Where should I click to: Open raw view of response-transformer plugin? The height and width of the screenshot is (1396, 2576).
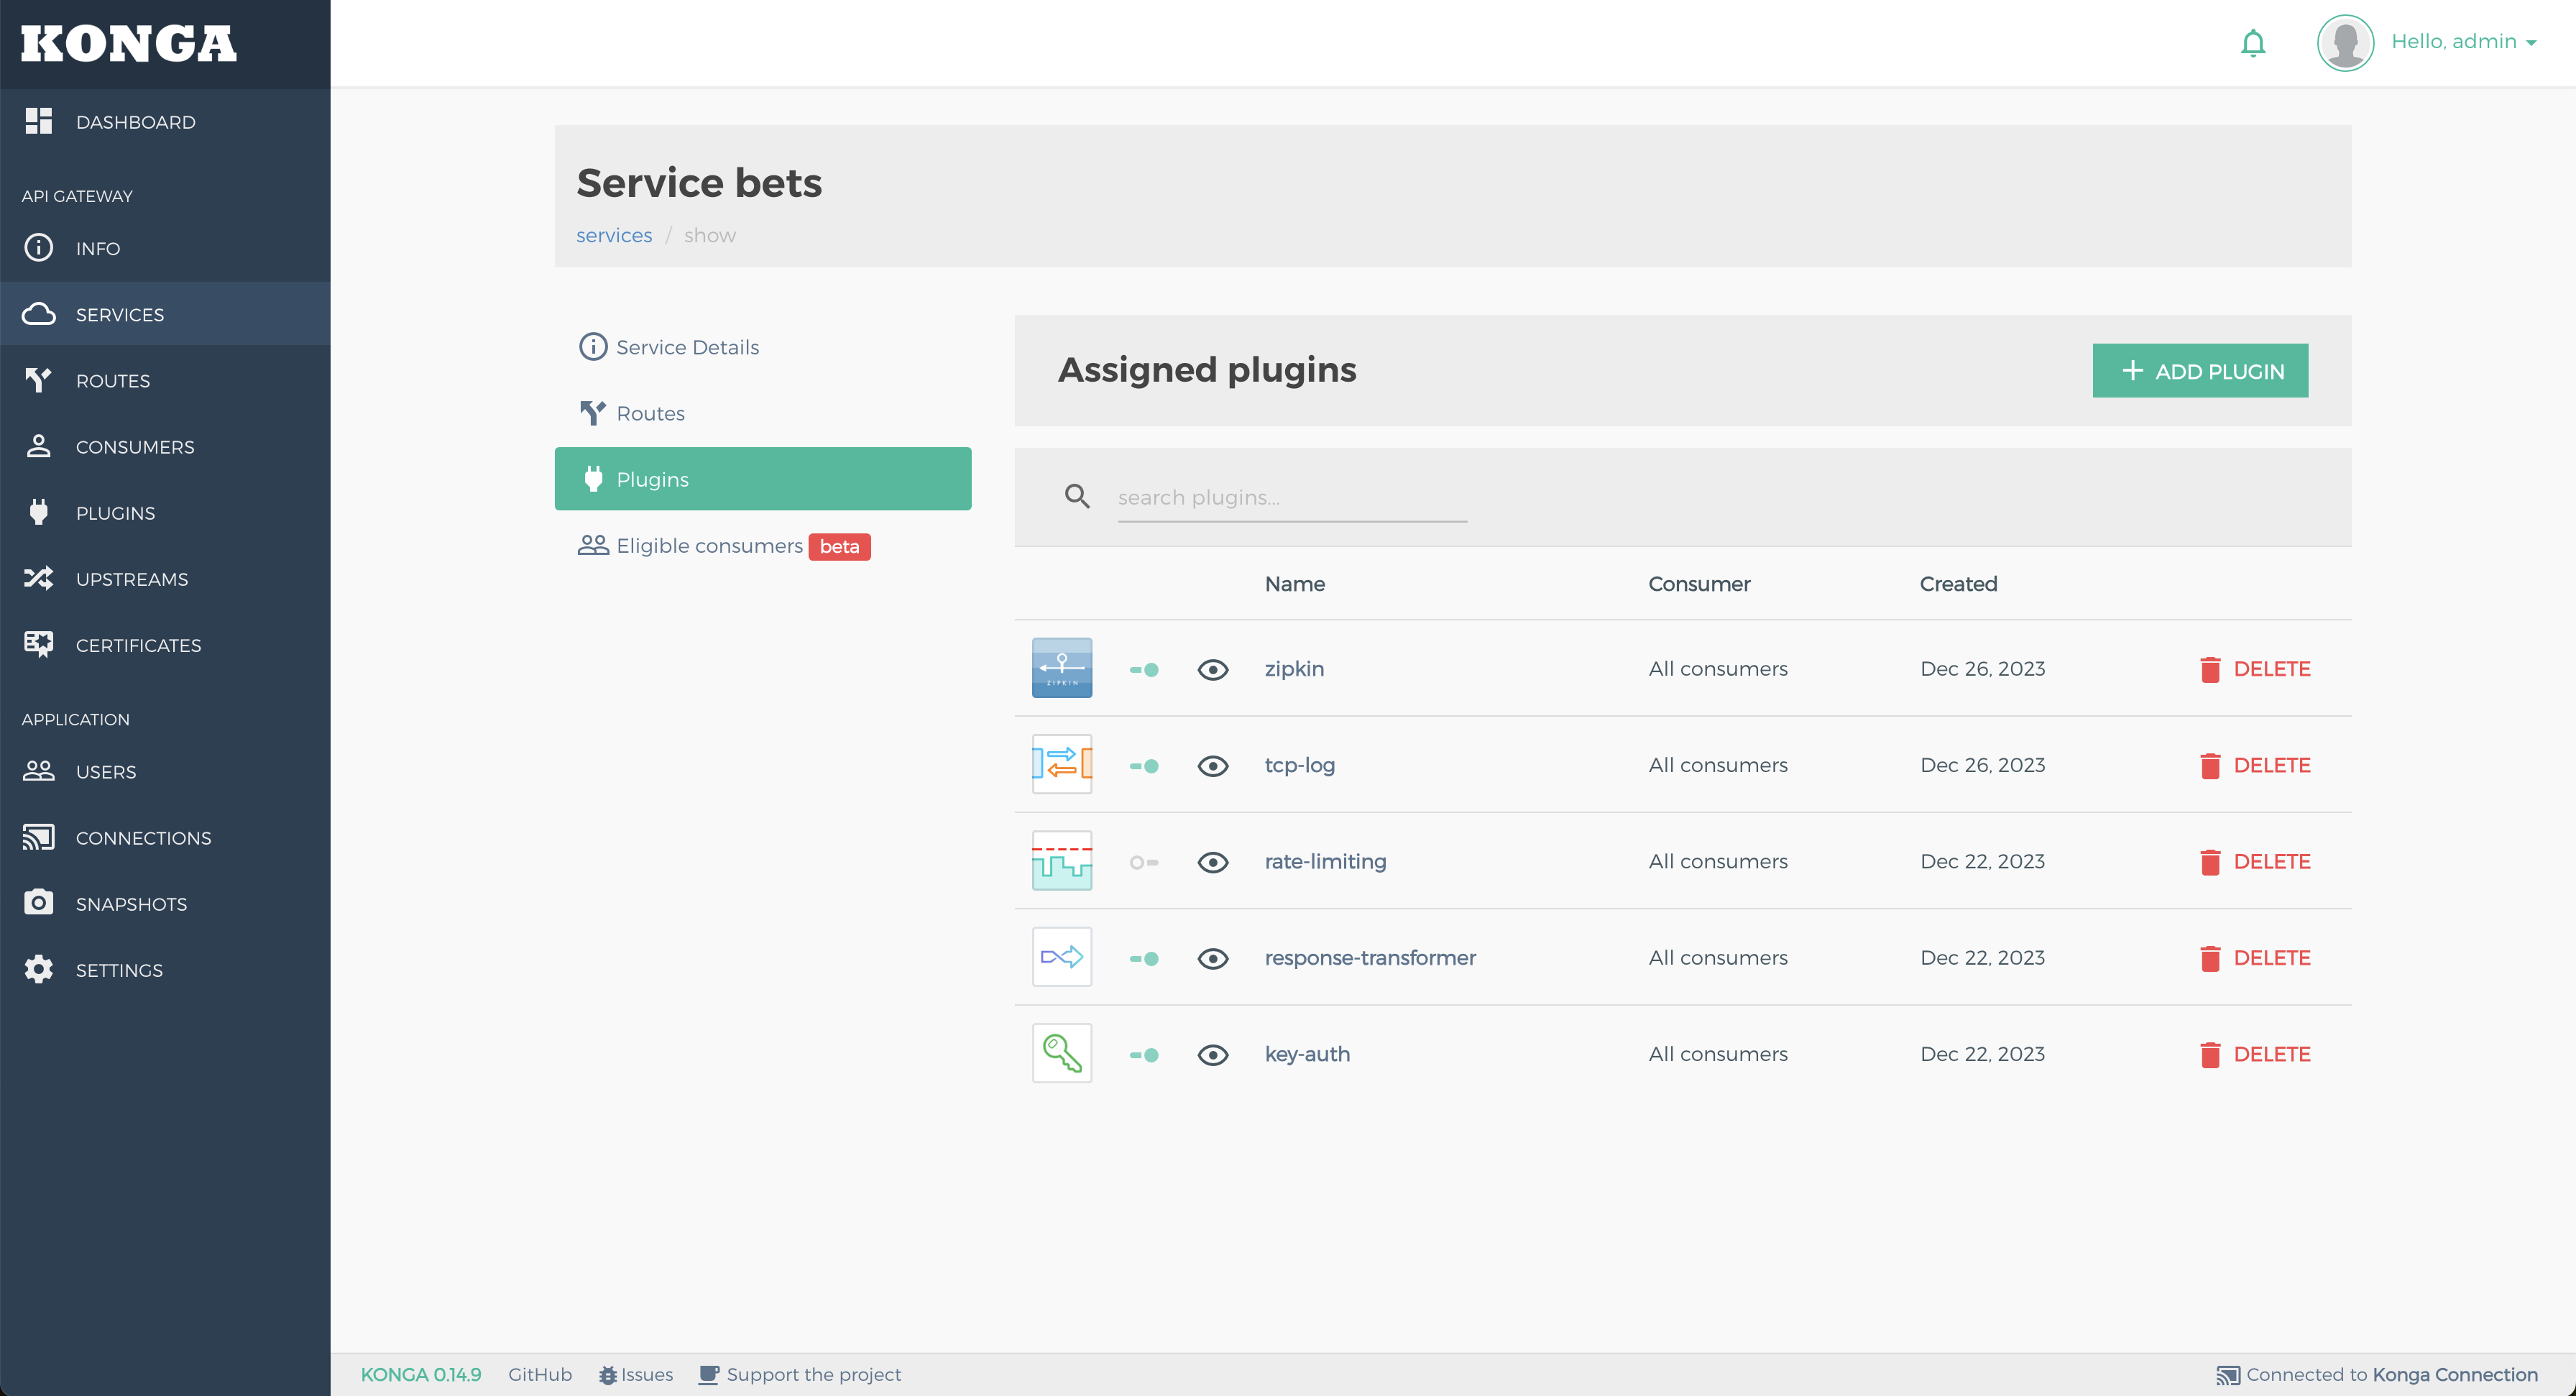[1212, 958]
